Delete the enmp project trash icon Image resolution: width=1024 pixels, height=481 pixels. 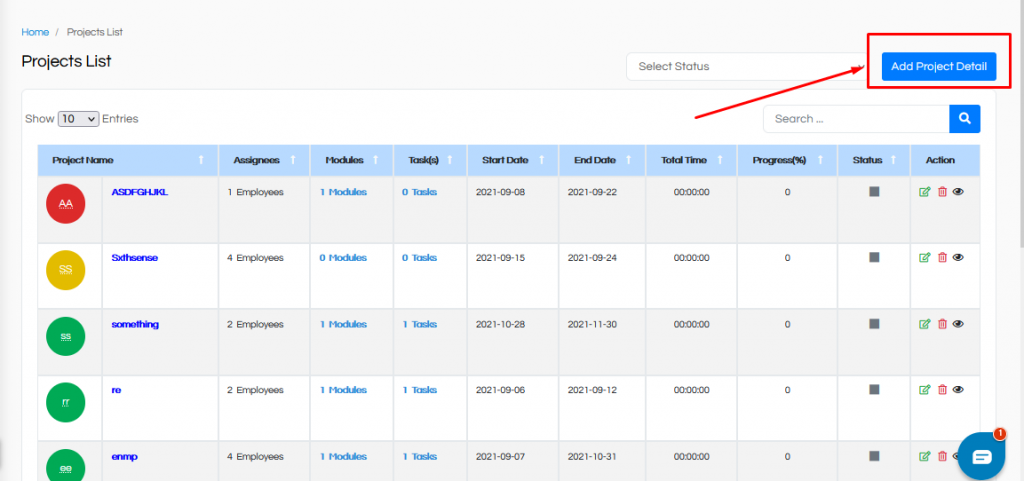click(x=942, y=457)
